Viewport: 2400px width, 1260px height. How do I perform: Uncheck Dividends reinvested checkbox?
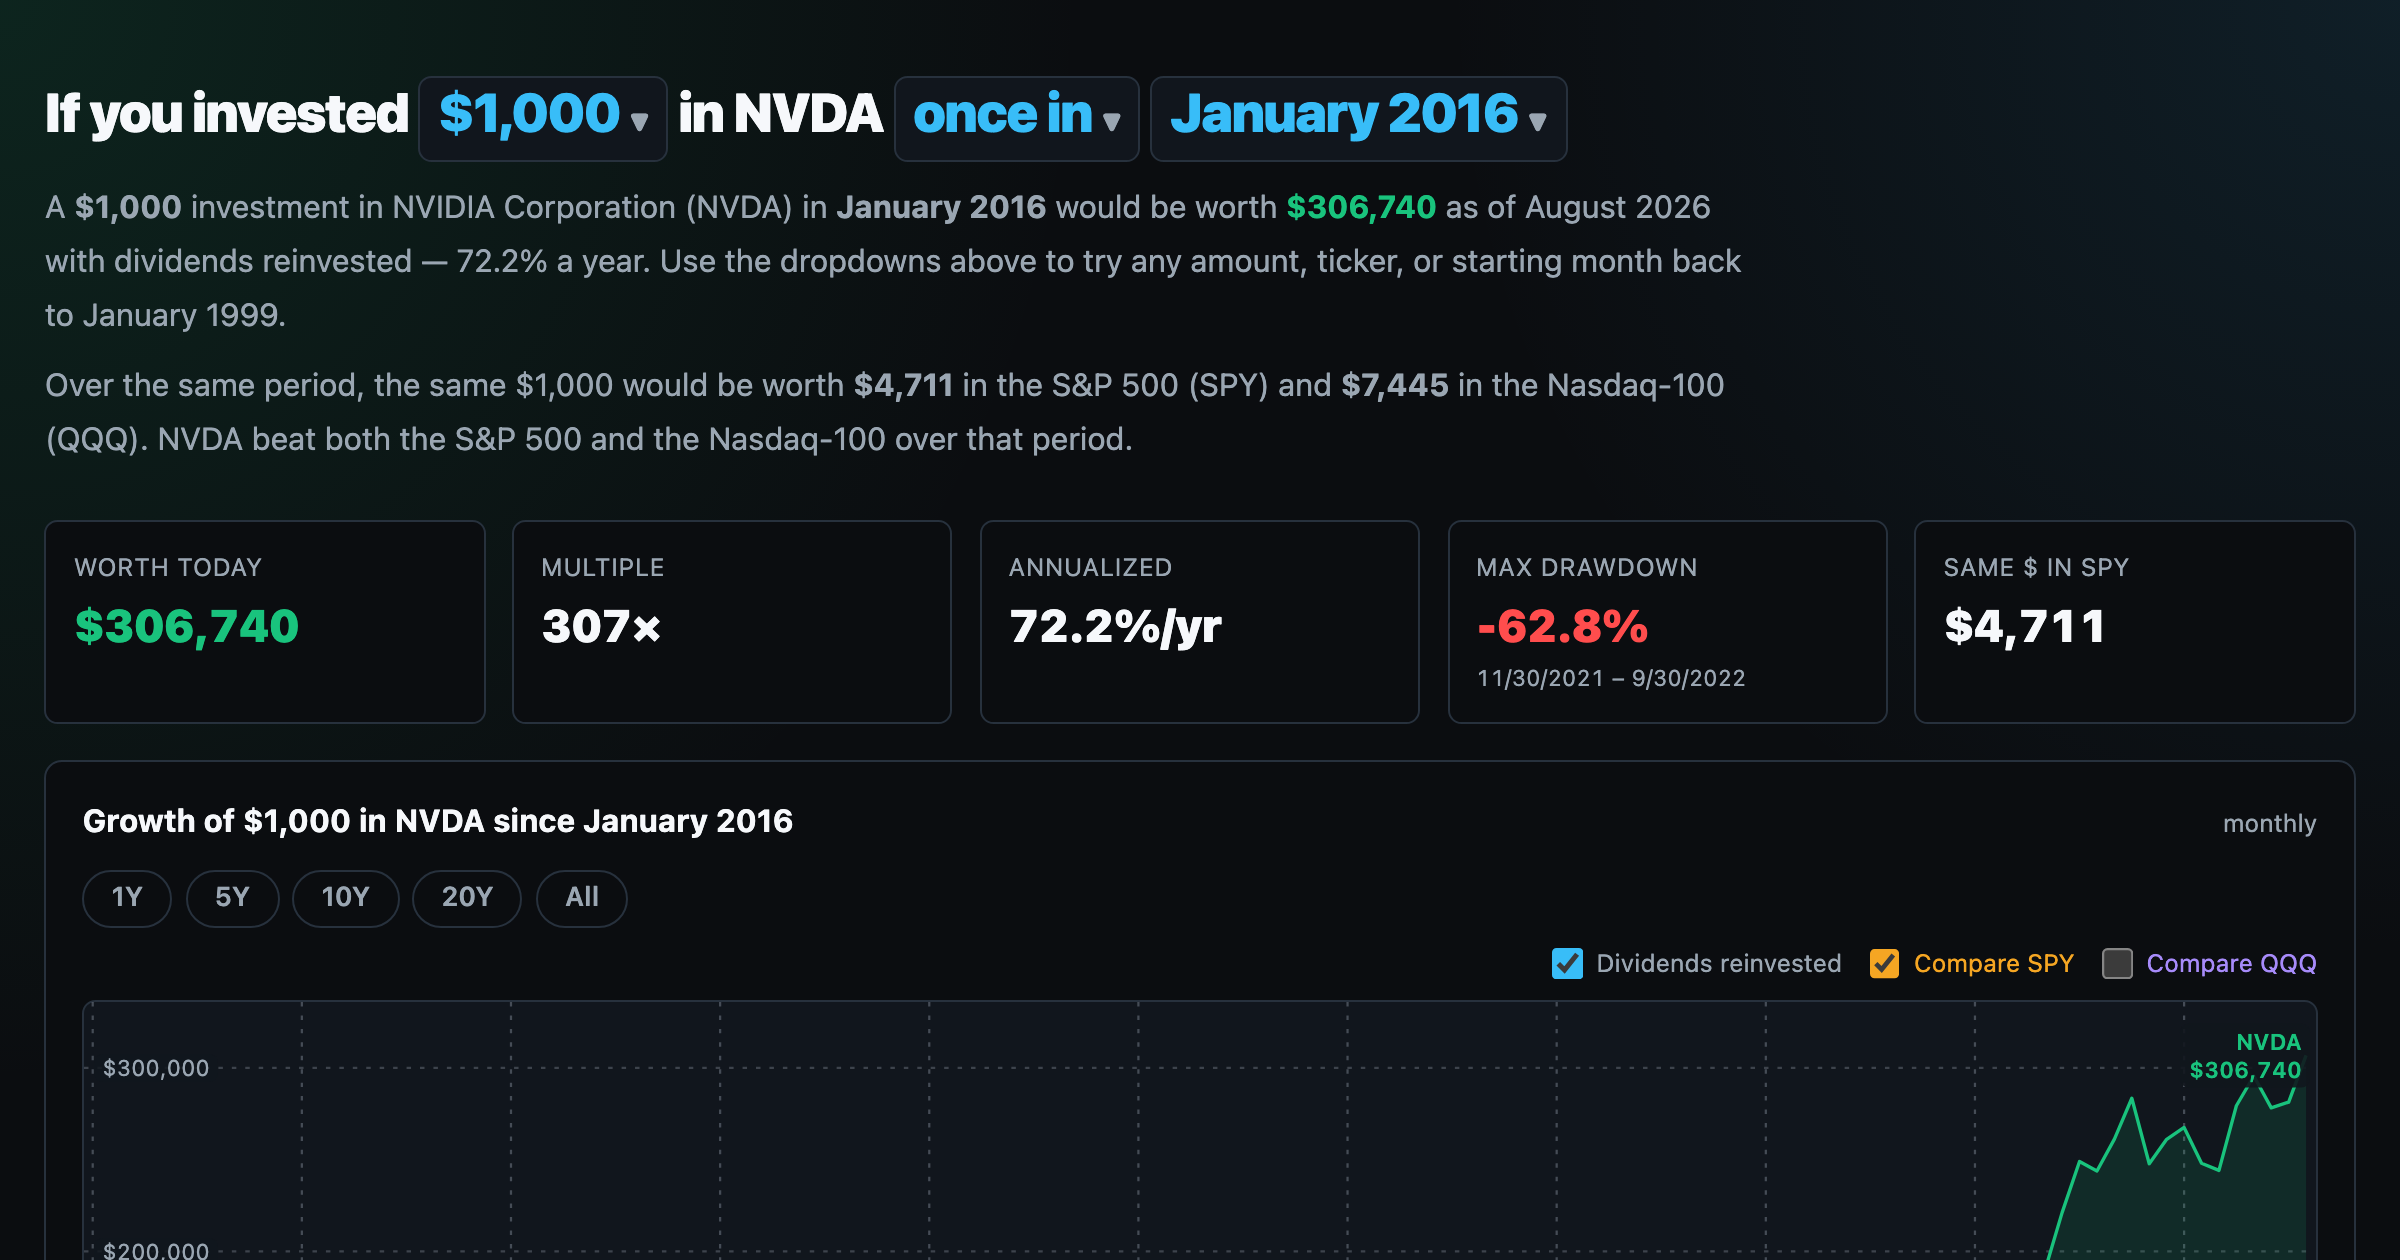point(1567,963)
